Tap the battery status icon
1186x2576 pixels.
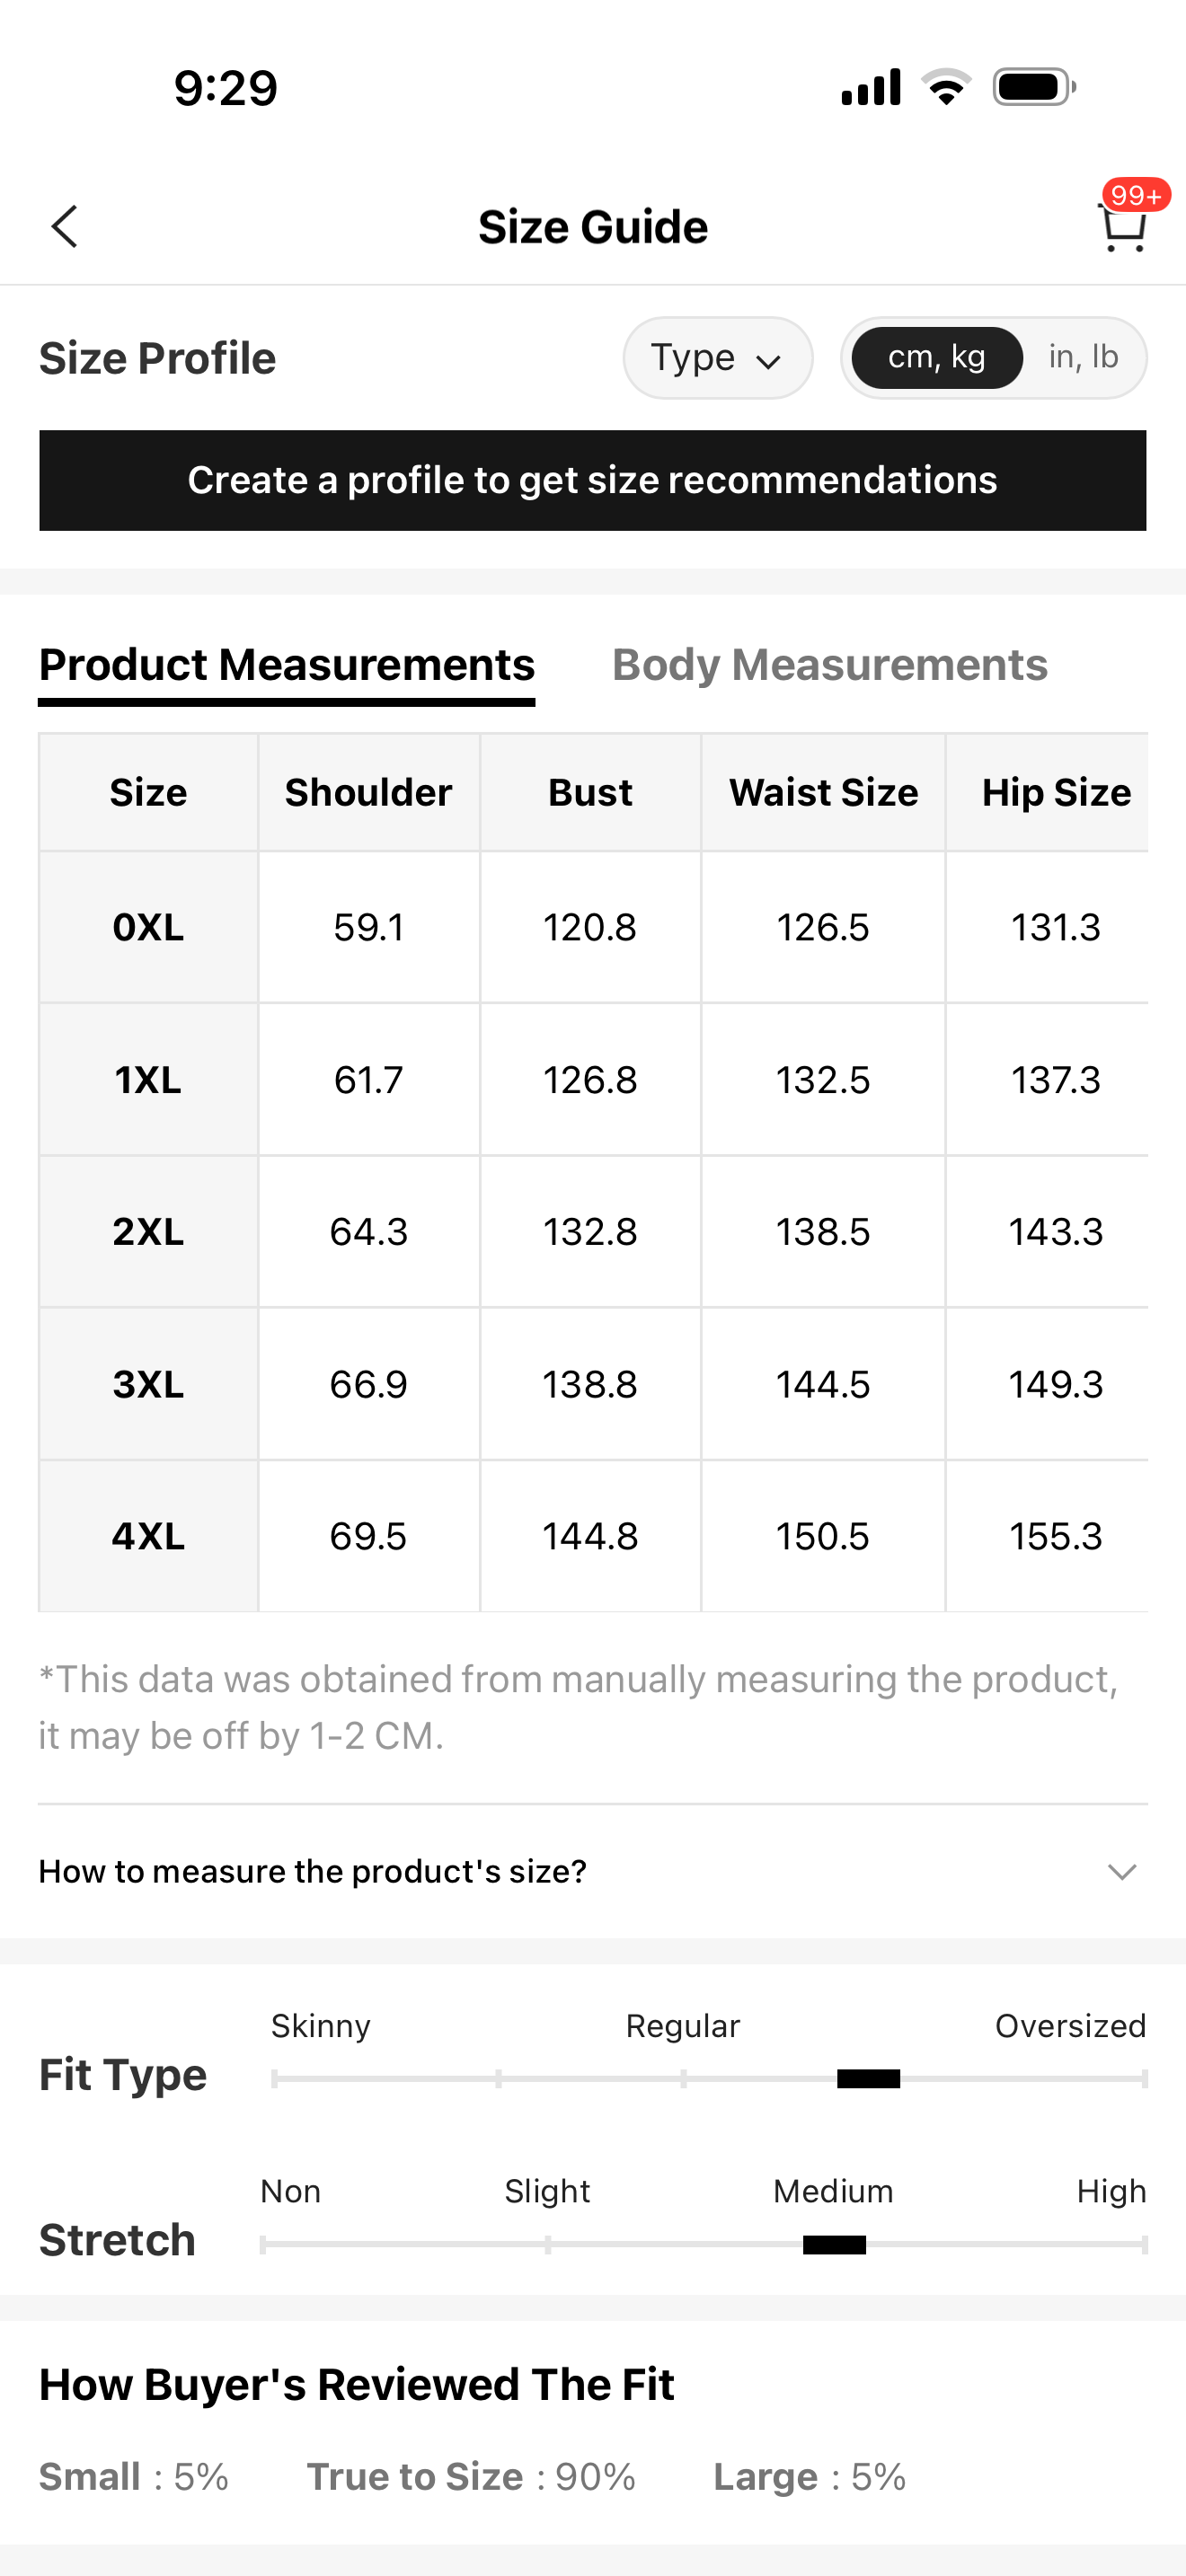pyautogui.click(x=1034, y=87)
